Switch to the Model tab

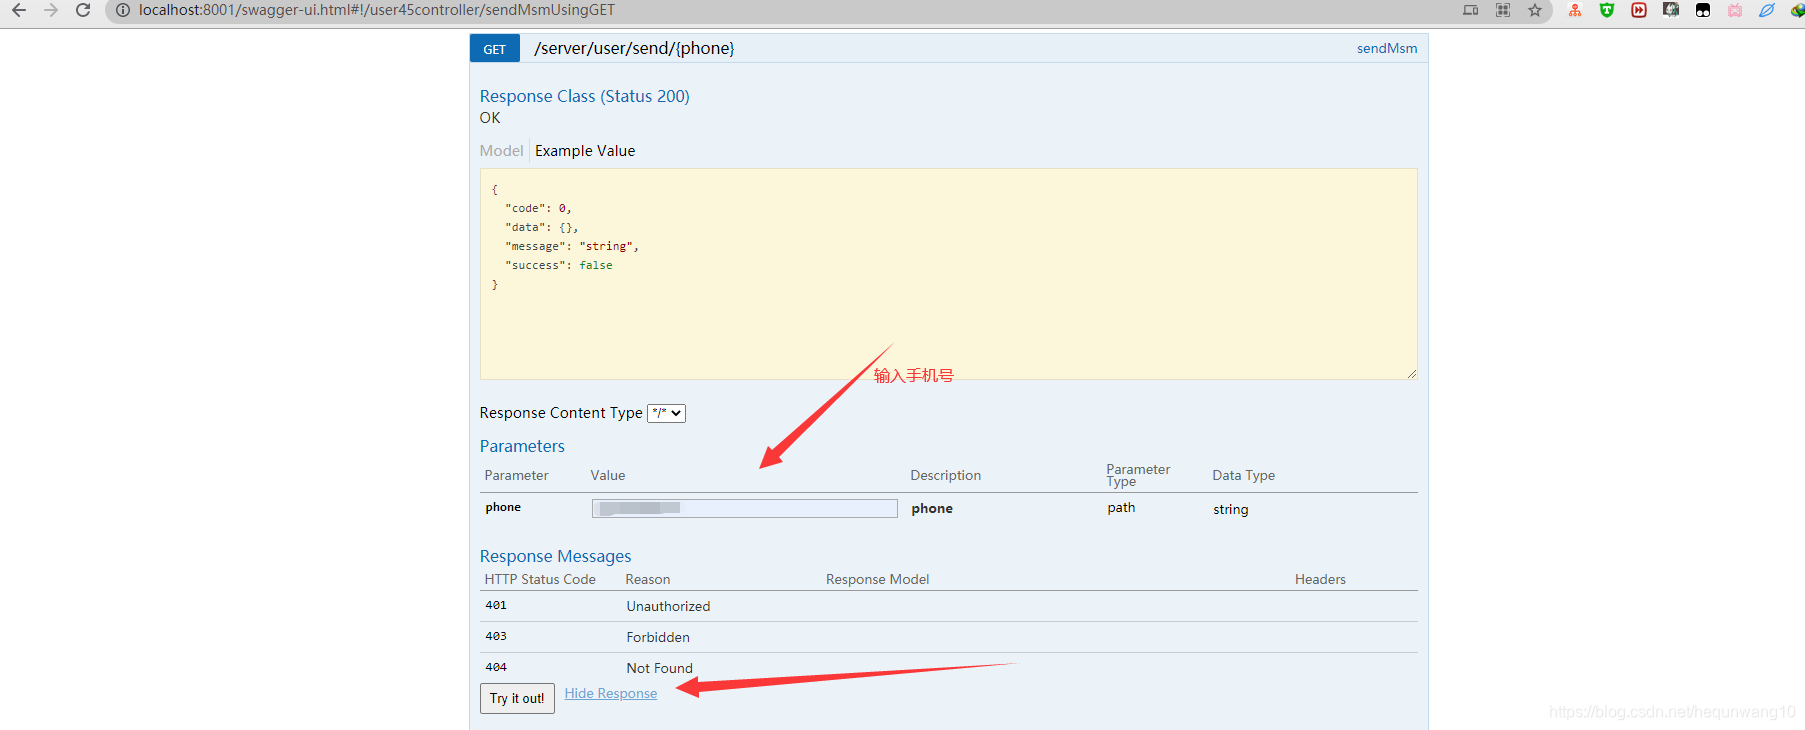501,151
